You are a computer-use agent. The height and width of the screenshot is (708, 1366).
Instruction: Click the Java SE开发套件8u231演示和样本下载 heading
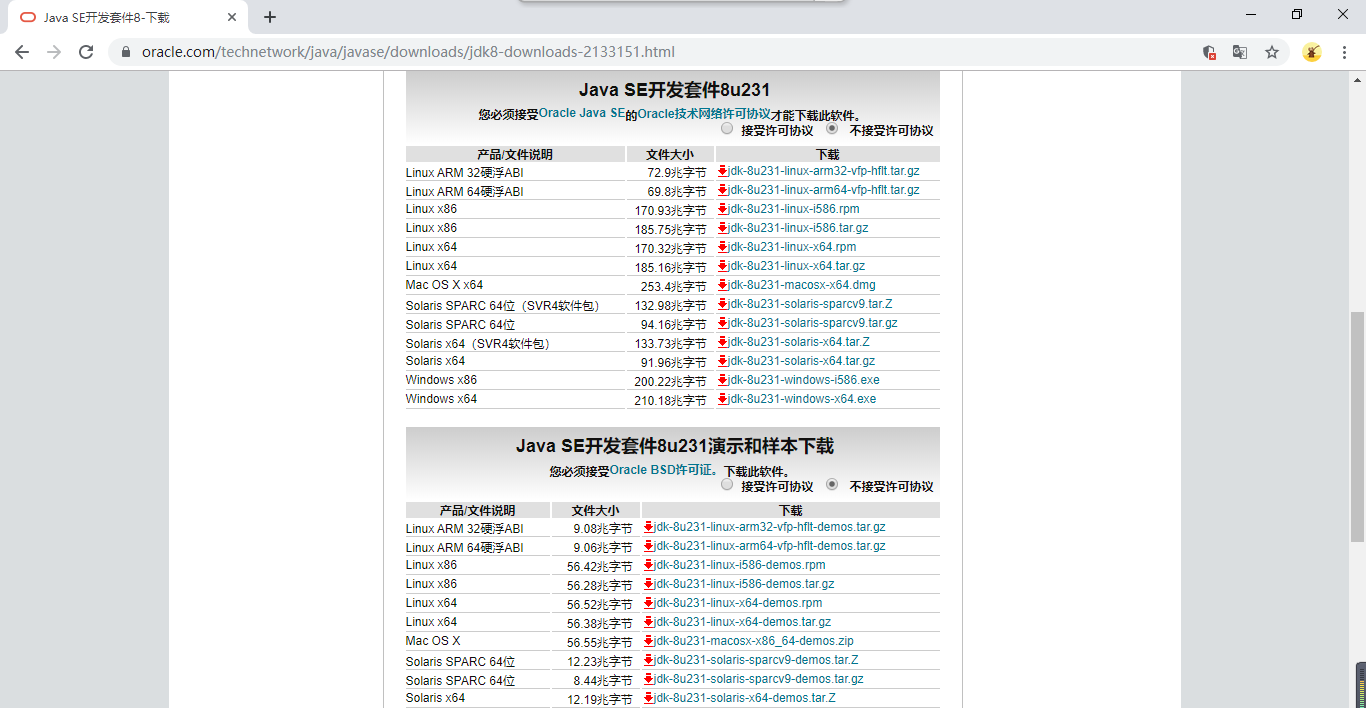click(x=675, y=446)
